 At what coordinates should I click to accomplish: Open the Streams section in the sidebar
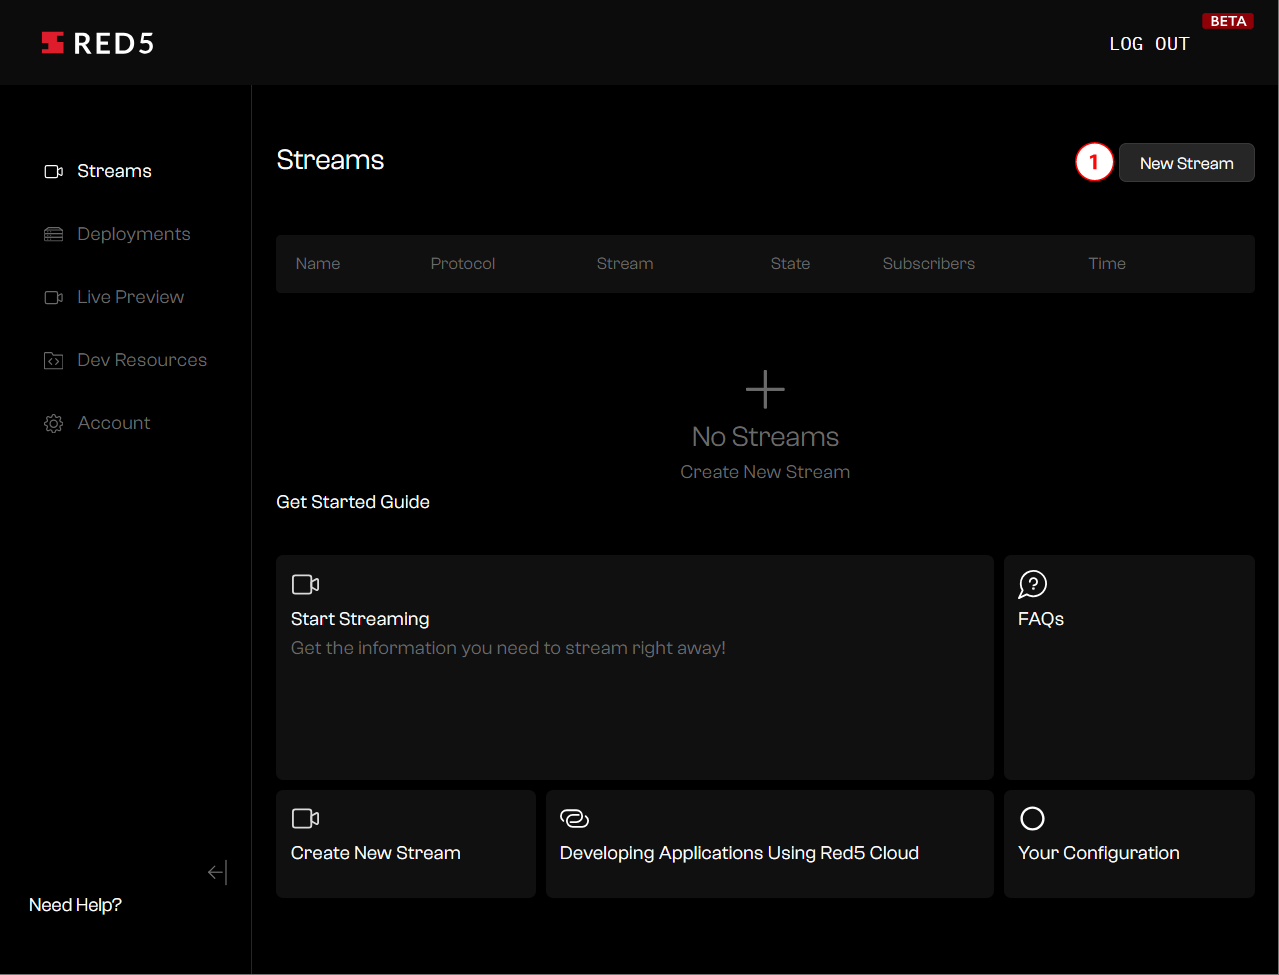[114, 171]
